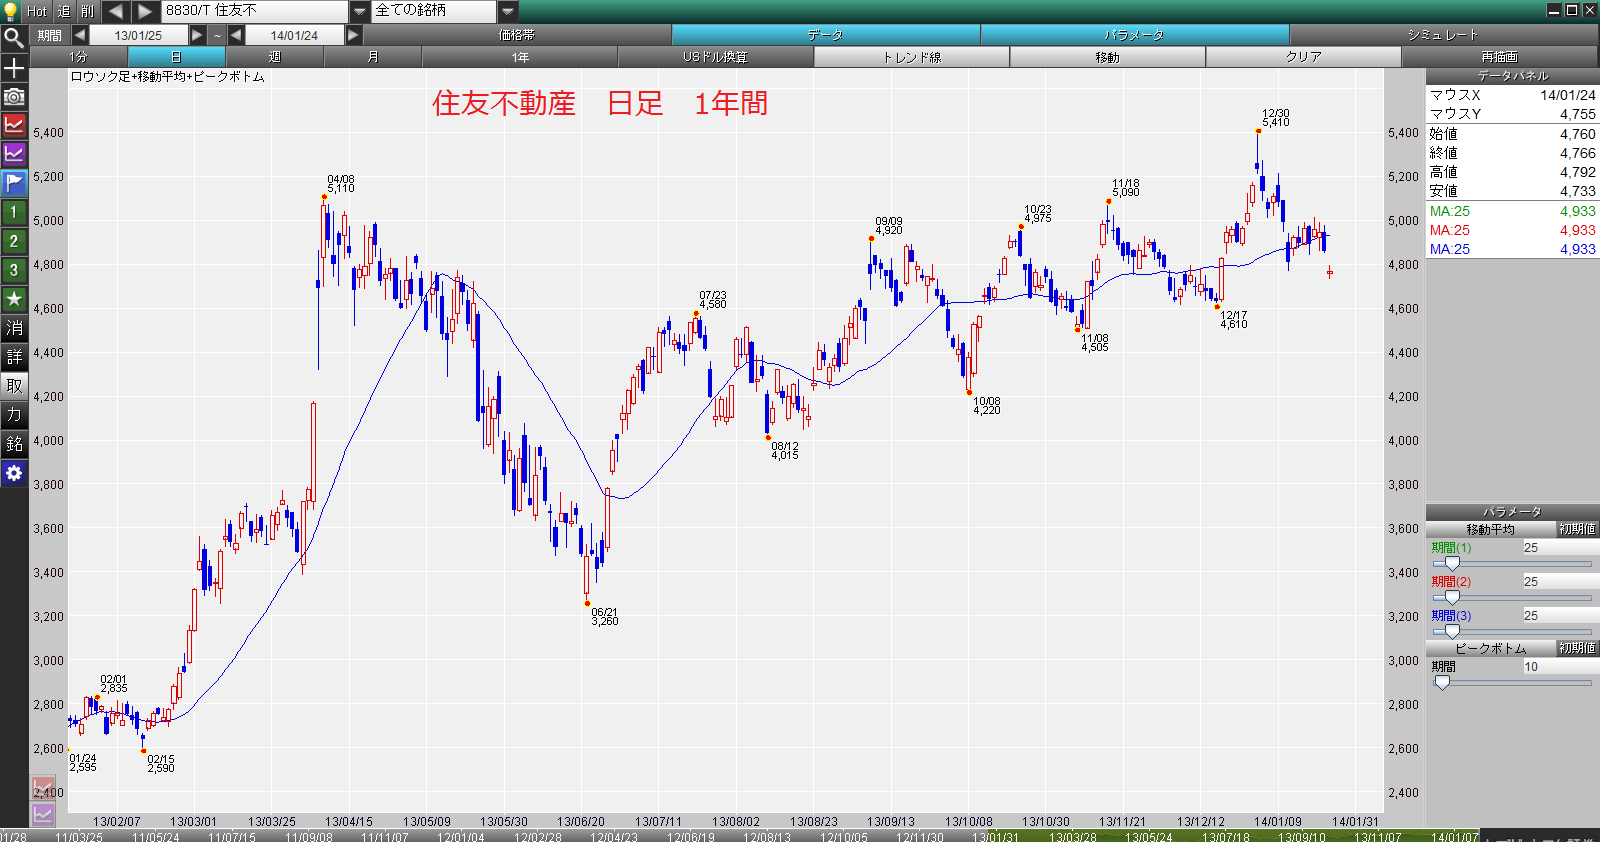Go to previous stock with left arrow
The image size is (1612, 842).
point(115,11)
